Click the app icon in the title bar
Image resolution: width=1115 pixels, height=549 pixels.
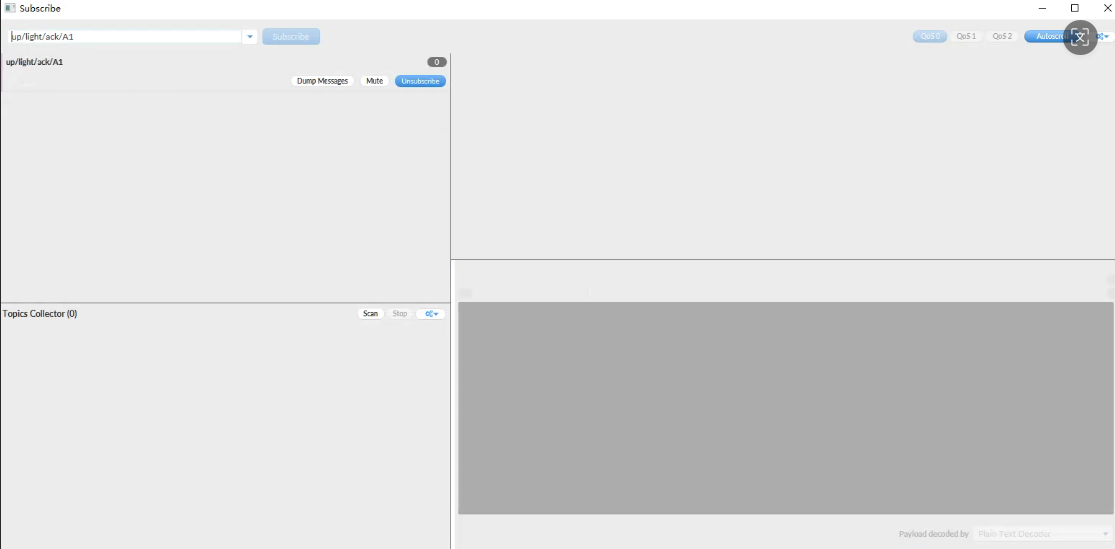click(x=10, y=8)
